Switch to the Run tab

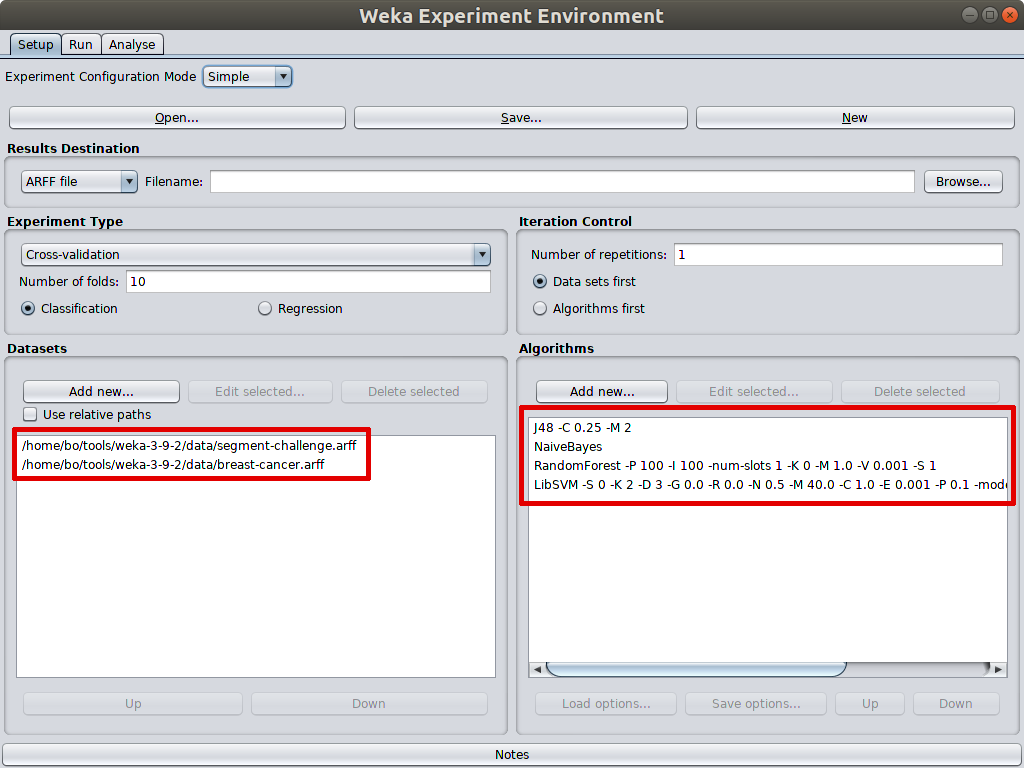tap(80, 44)
